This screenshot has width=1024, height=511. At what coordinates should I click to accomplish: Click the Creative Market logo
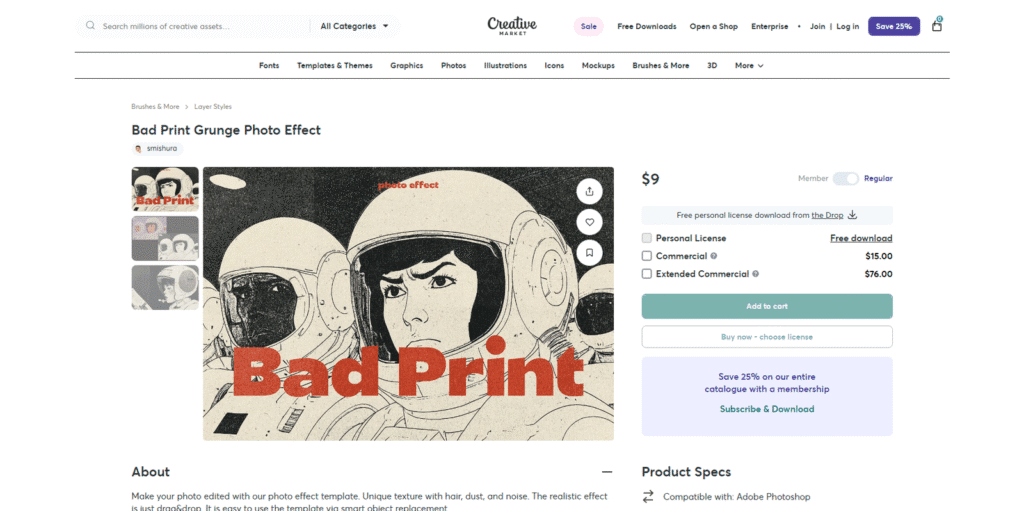[x=512, y=26]
